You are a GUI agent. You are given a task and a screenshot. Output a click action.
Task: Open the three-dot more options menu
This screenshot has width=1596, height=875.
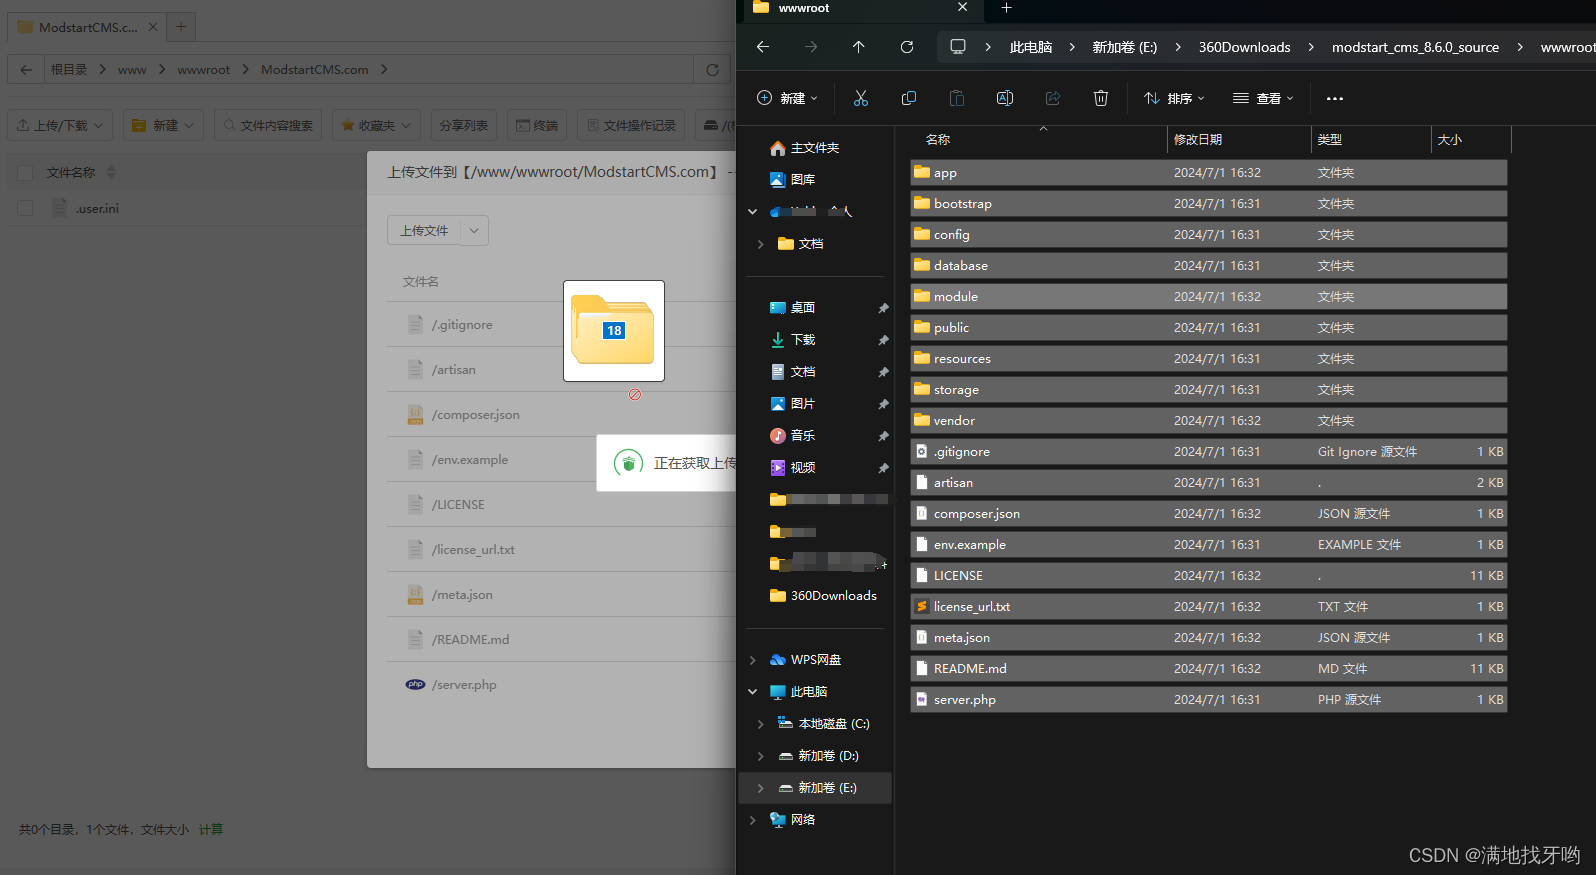tap(1335, 98)
